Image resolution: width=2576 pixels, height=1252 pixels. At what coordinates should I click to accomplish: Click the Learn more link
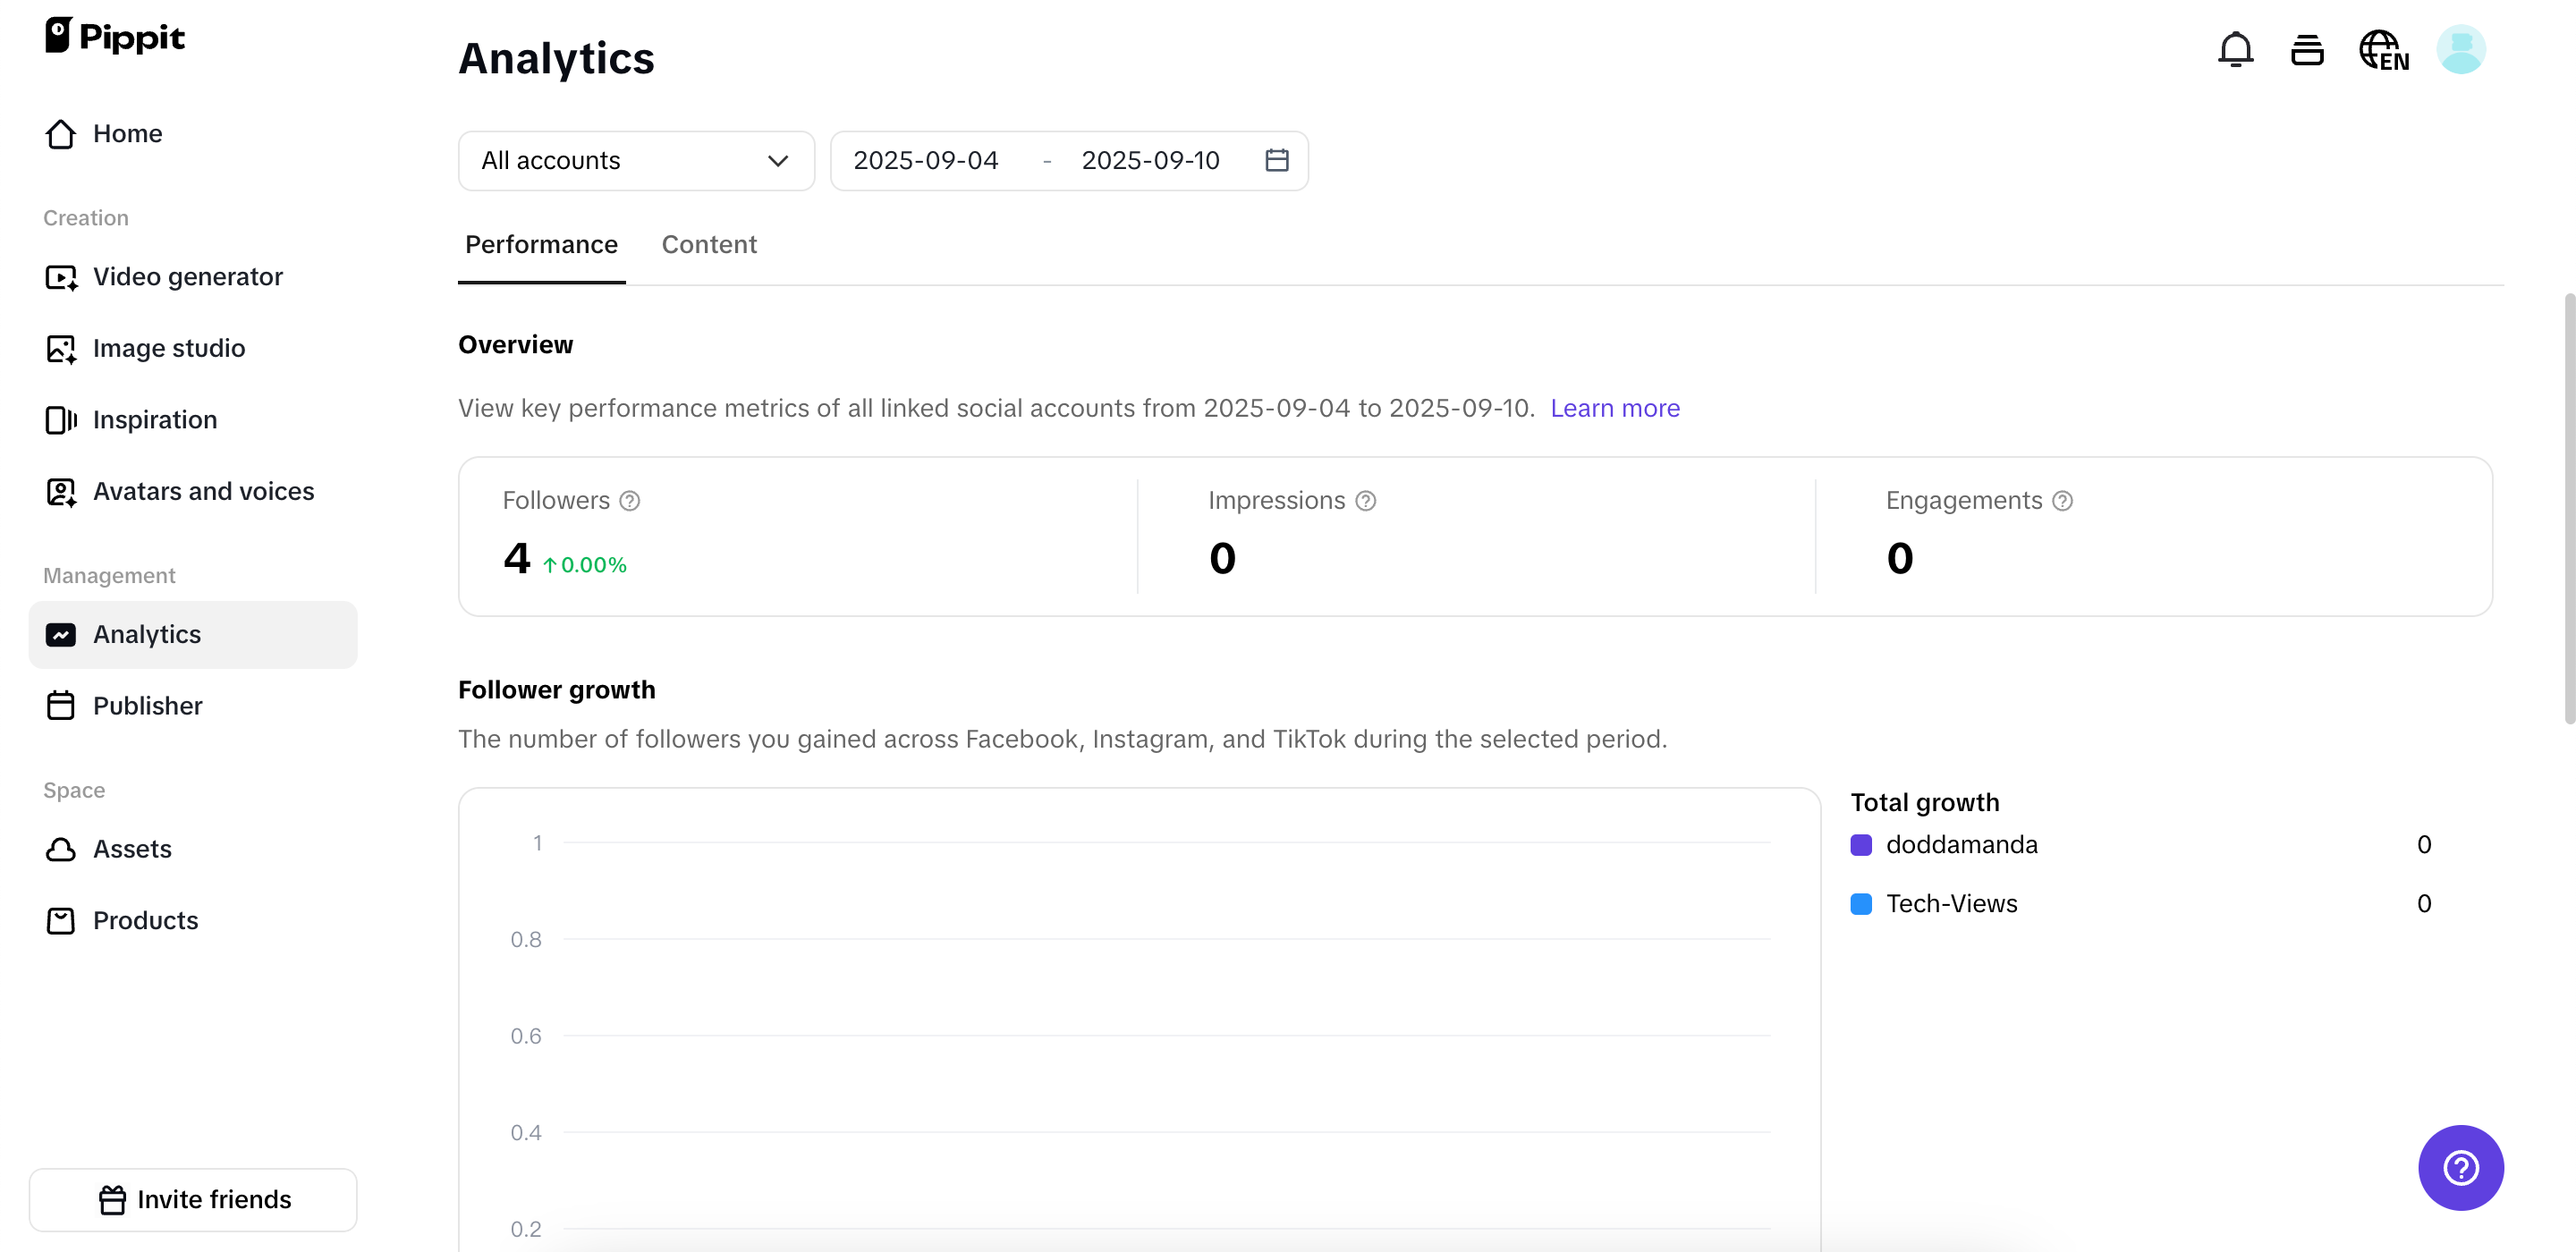(1614, 408)
